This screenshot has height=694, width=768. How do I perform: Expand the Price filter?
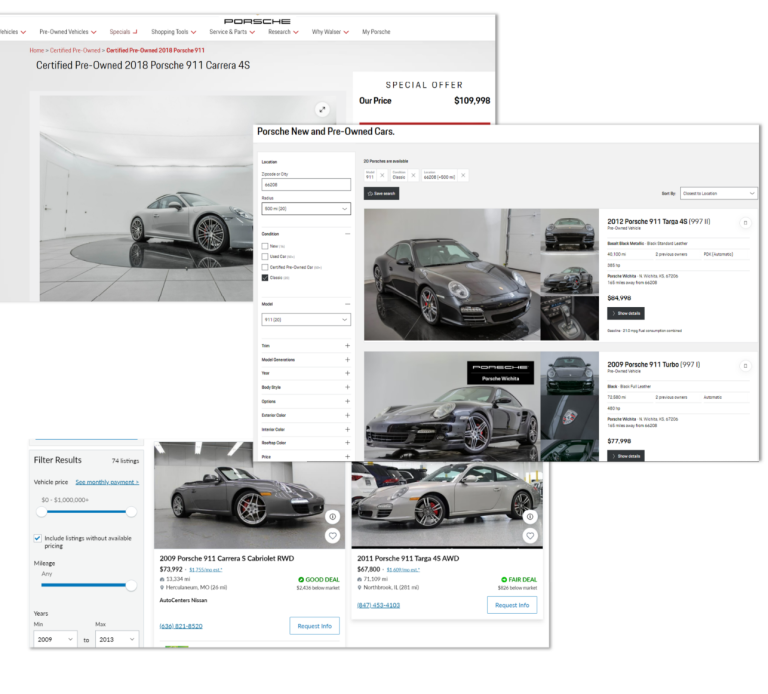[x=347, y=456]
